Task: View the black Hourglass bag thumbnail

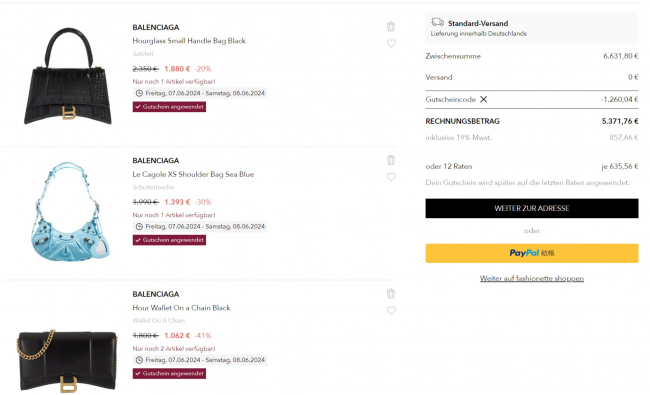Action: point(68,76)
